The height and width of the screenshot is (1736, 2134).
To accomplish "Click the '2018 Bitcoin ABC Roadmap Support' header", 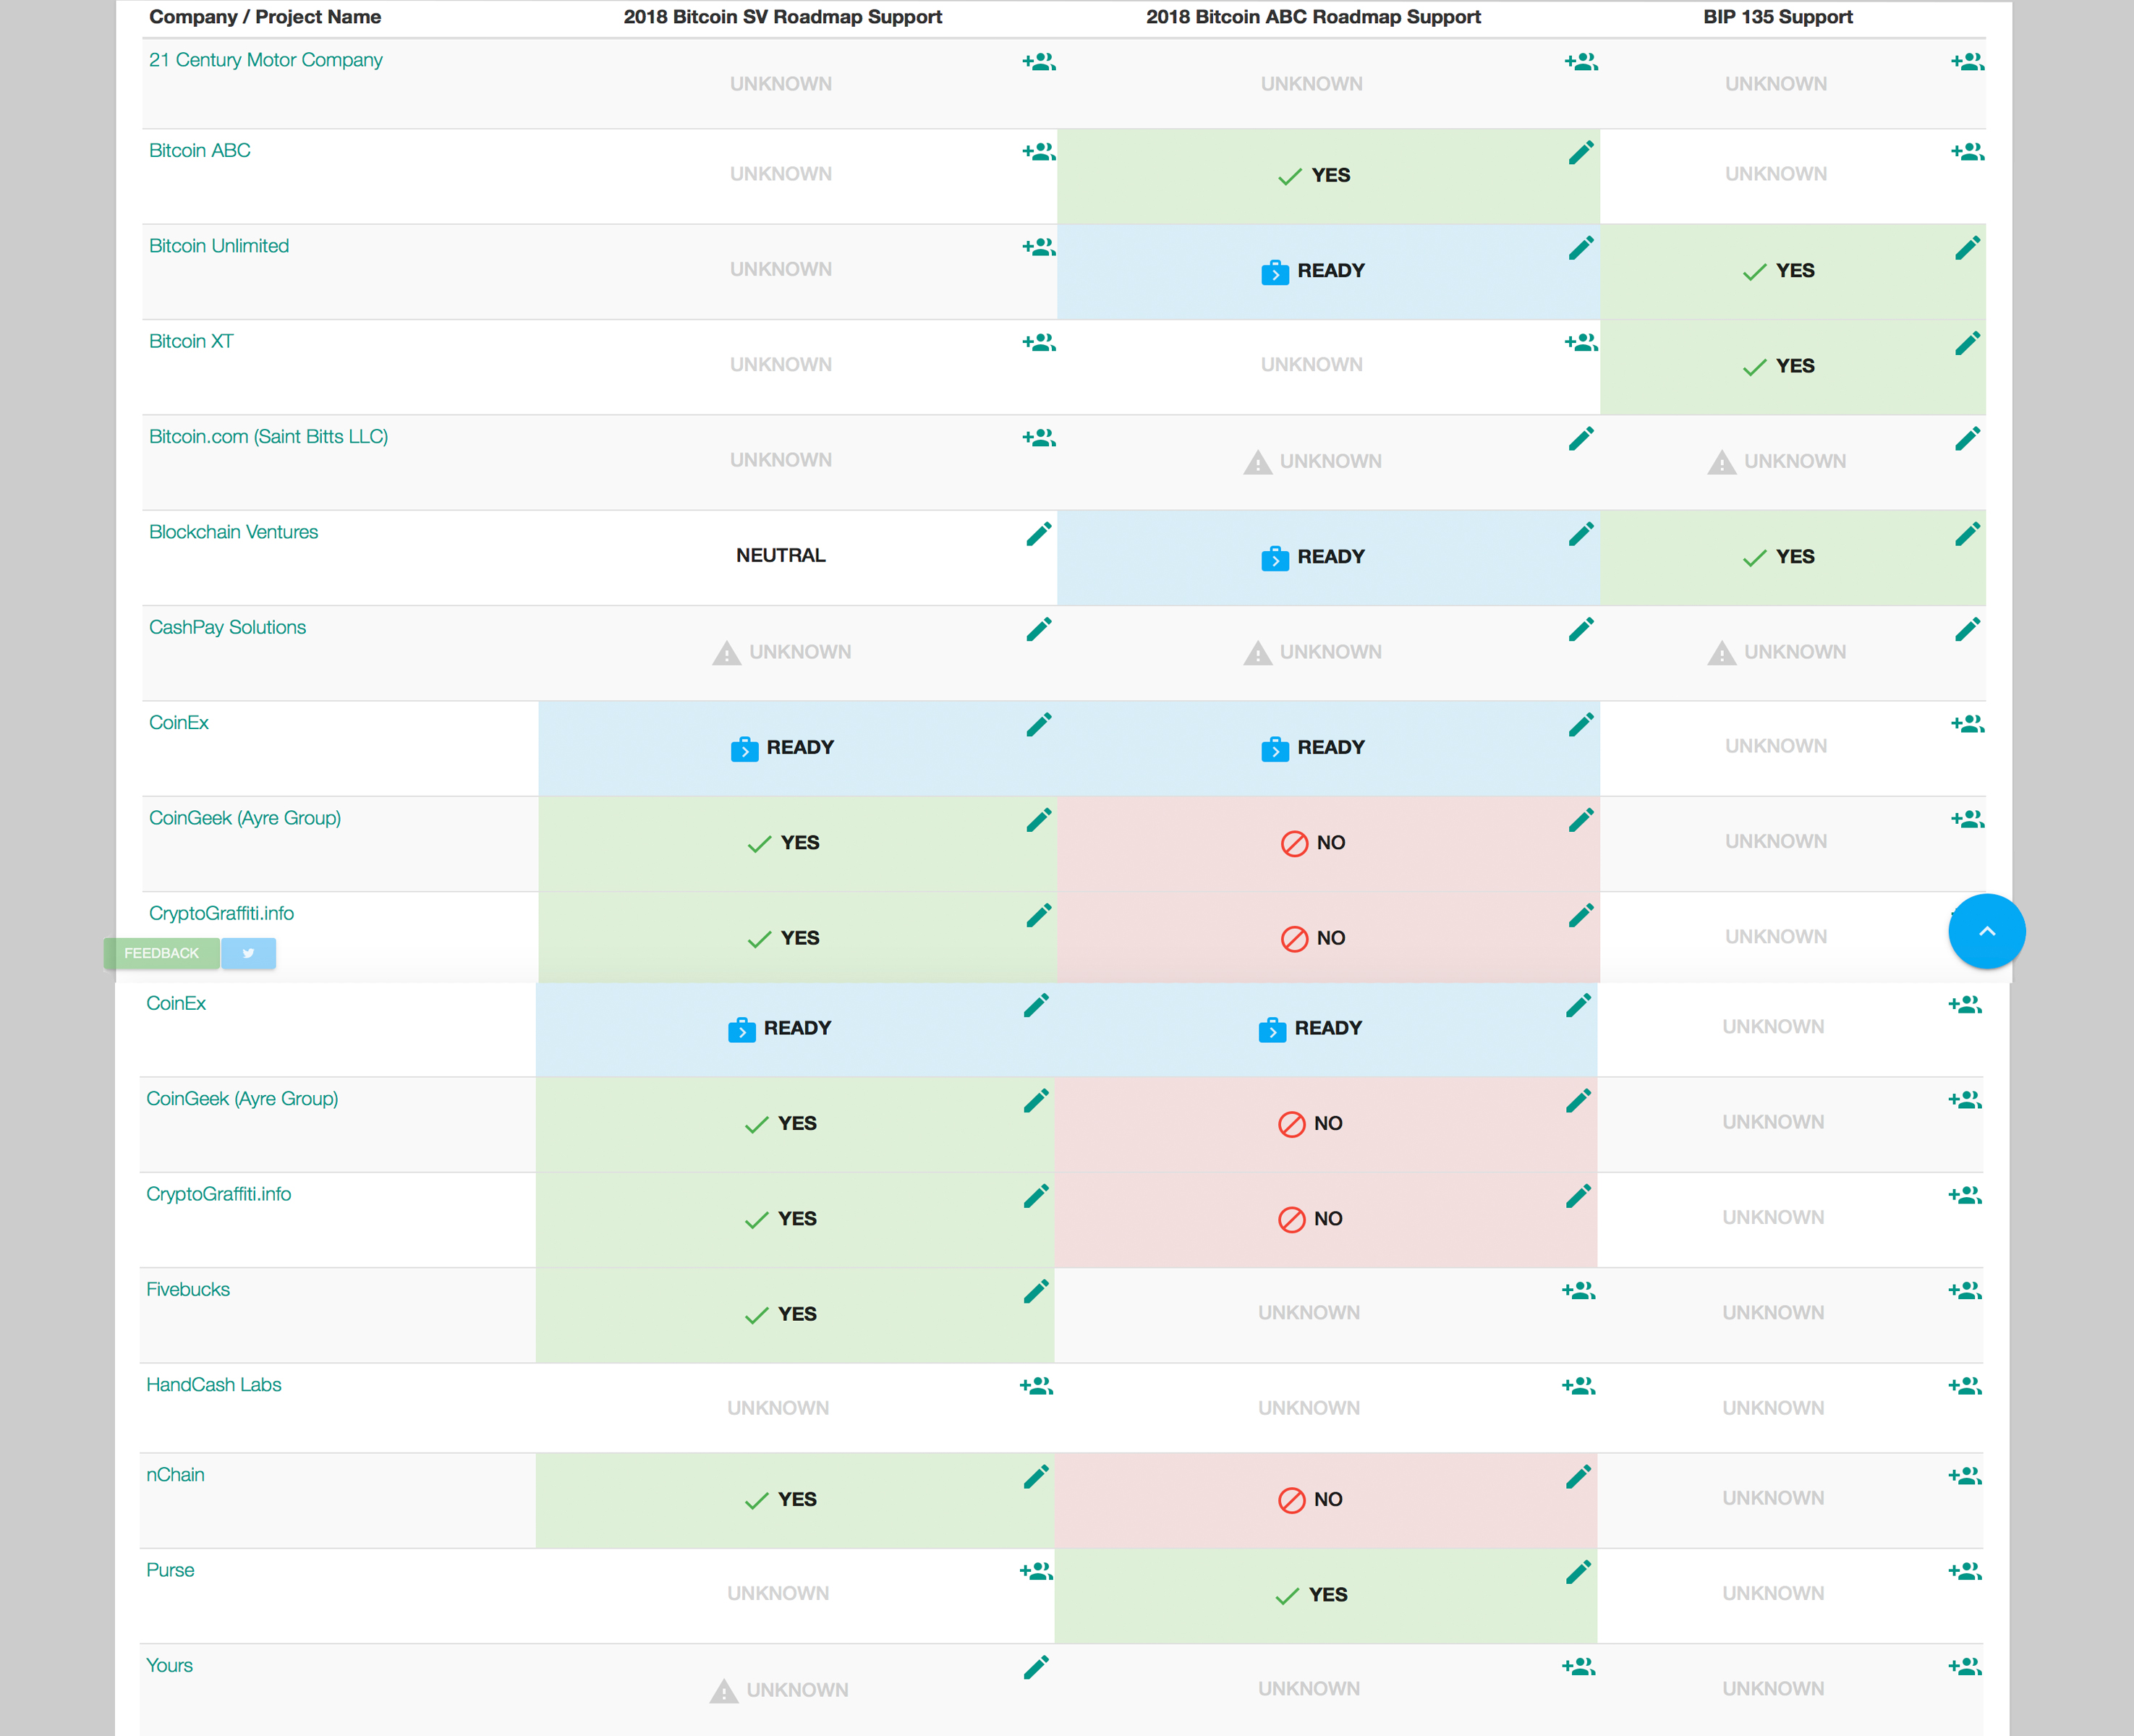I will [1313, 17].
